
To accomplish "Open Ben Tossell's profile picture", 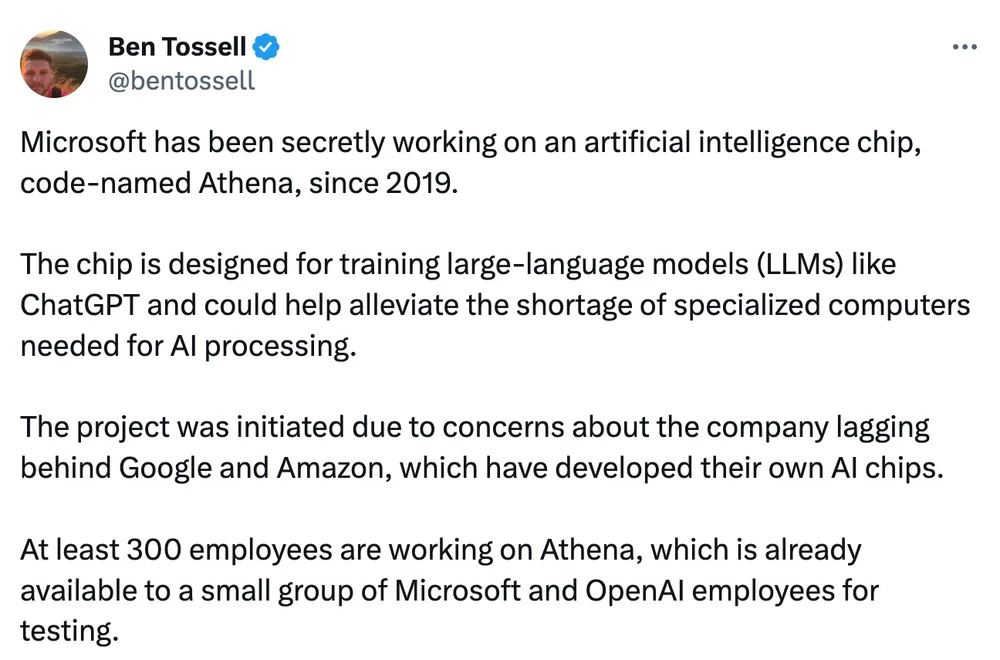I will [x=55, y=63].
